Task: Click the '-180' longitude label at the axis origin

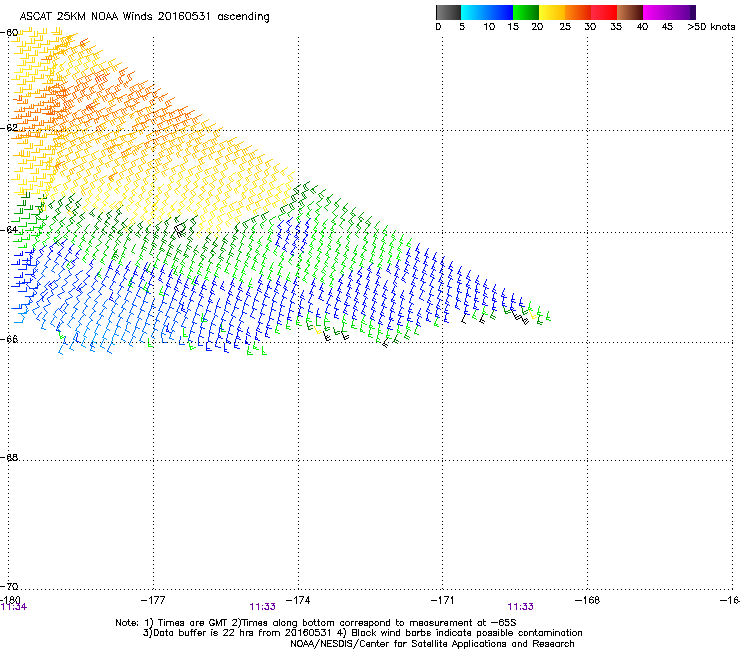Action: tap(10, 600)
